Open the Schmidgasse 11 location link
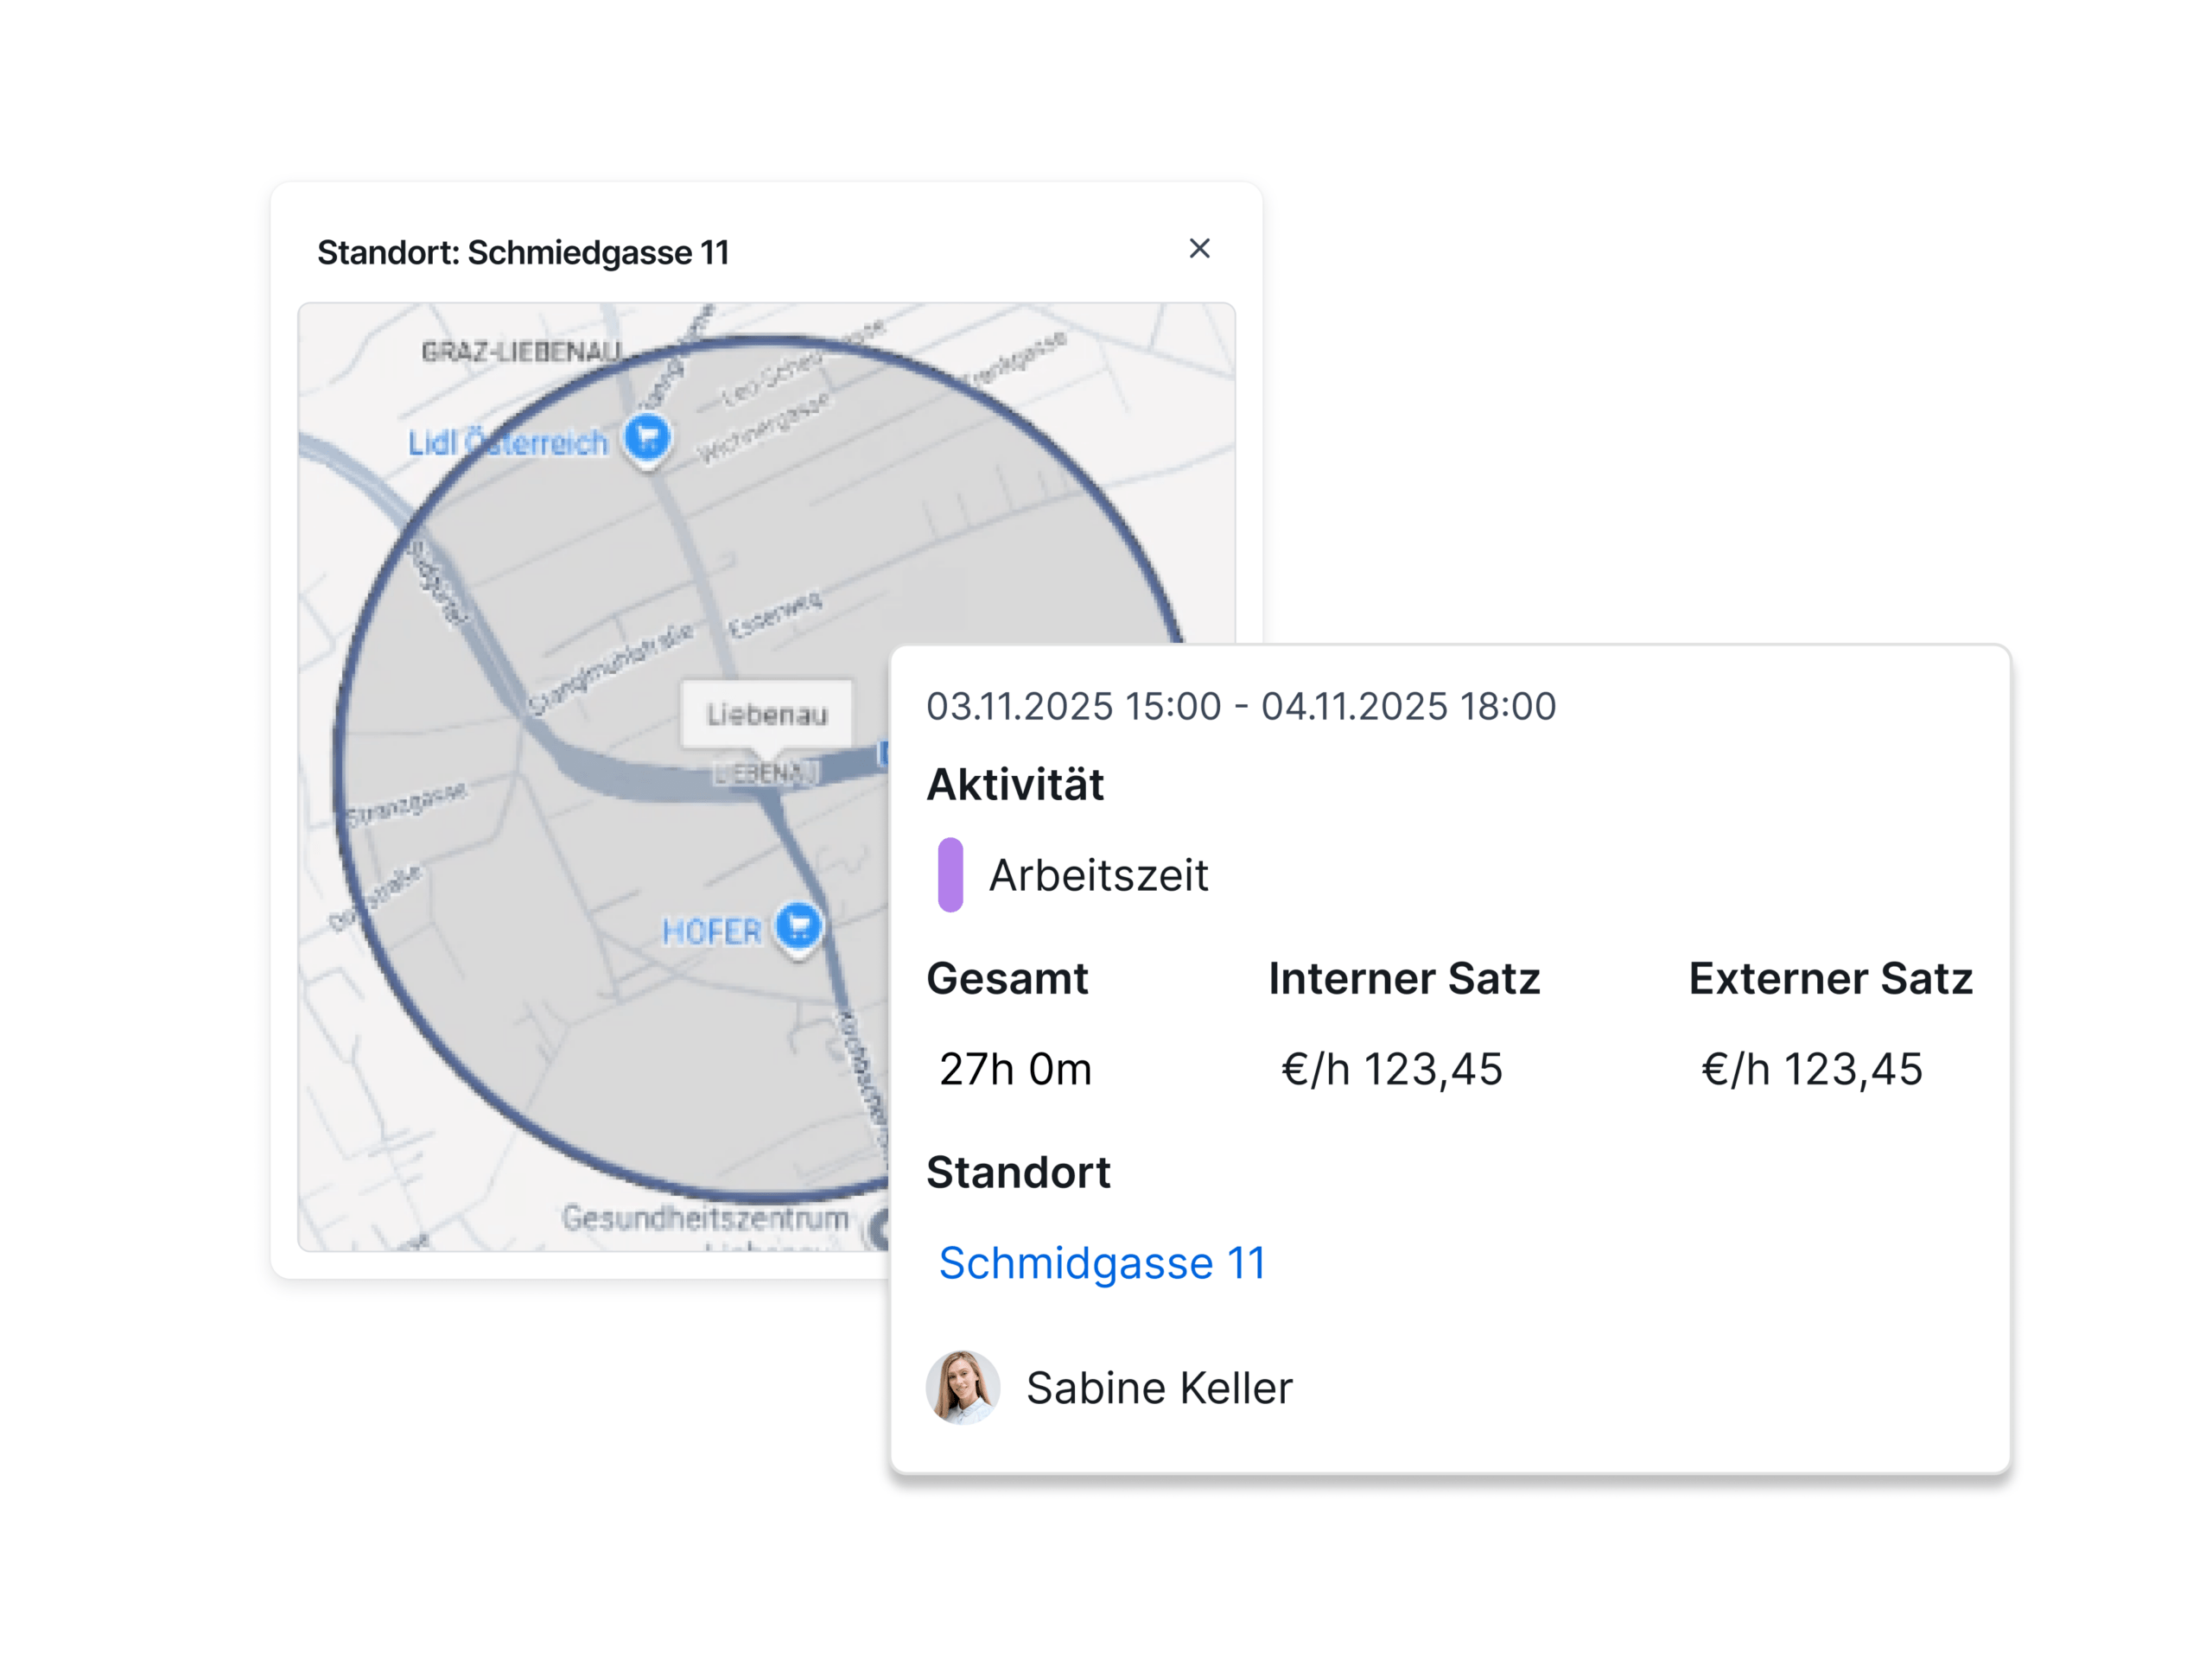 pyautogui.click(x=1102, y=1263)
